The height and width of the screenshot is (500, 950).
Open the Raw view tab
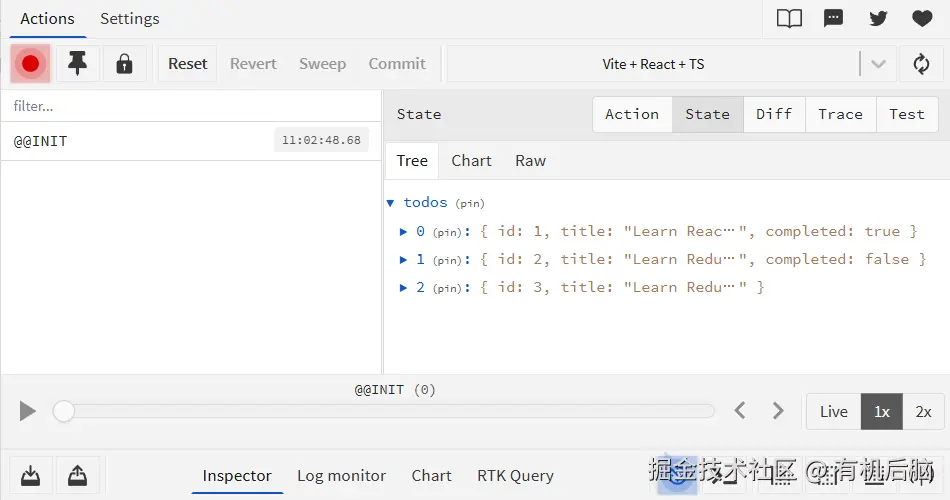click(x=530, y=161)
